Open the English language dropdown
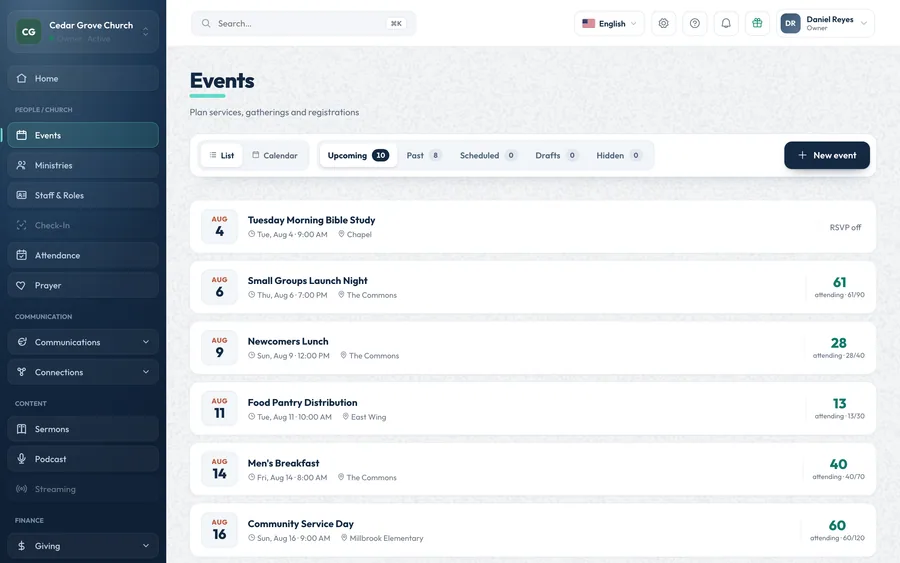900x563 pixels. [609, 24]
